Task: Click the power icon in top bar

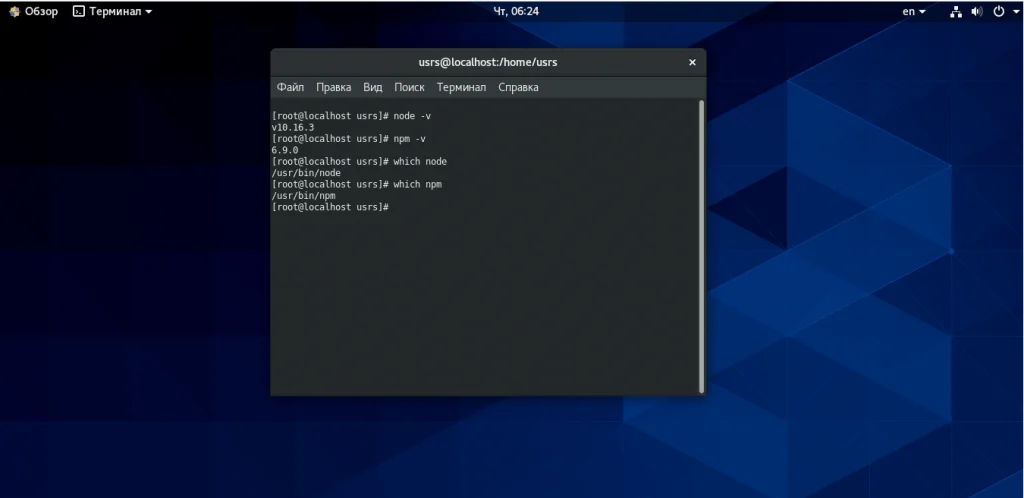Action: point(999,11)
